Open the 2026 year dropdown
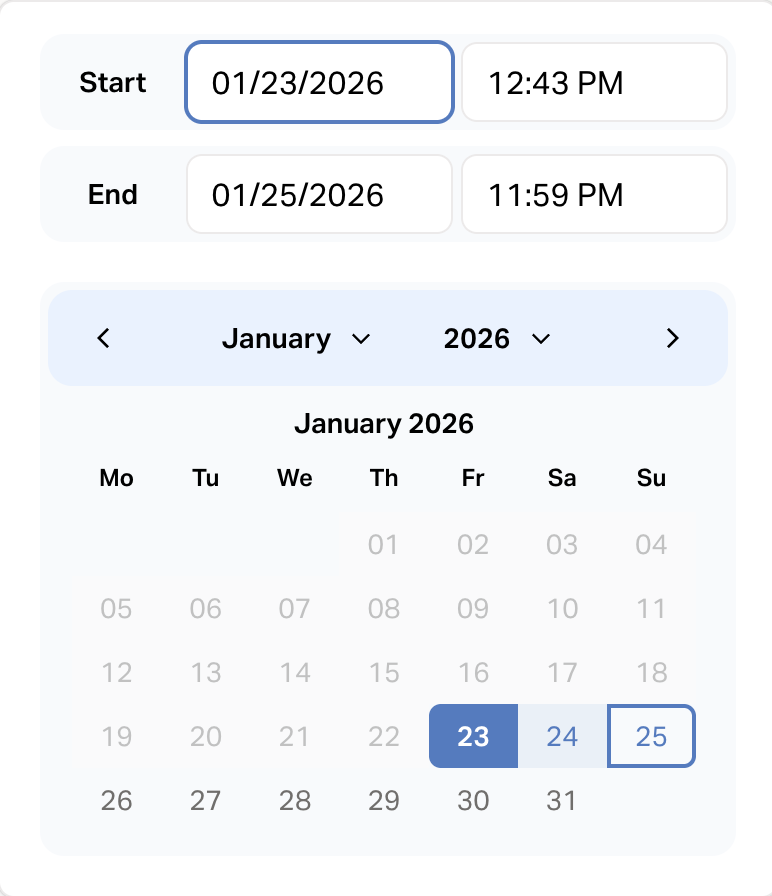 pos(497,339)
